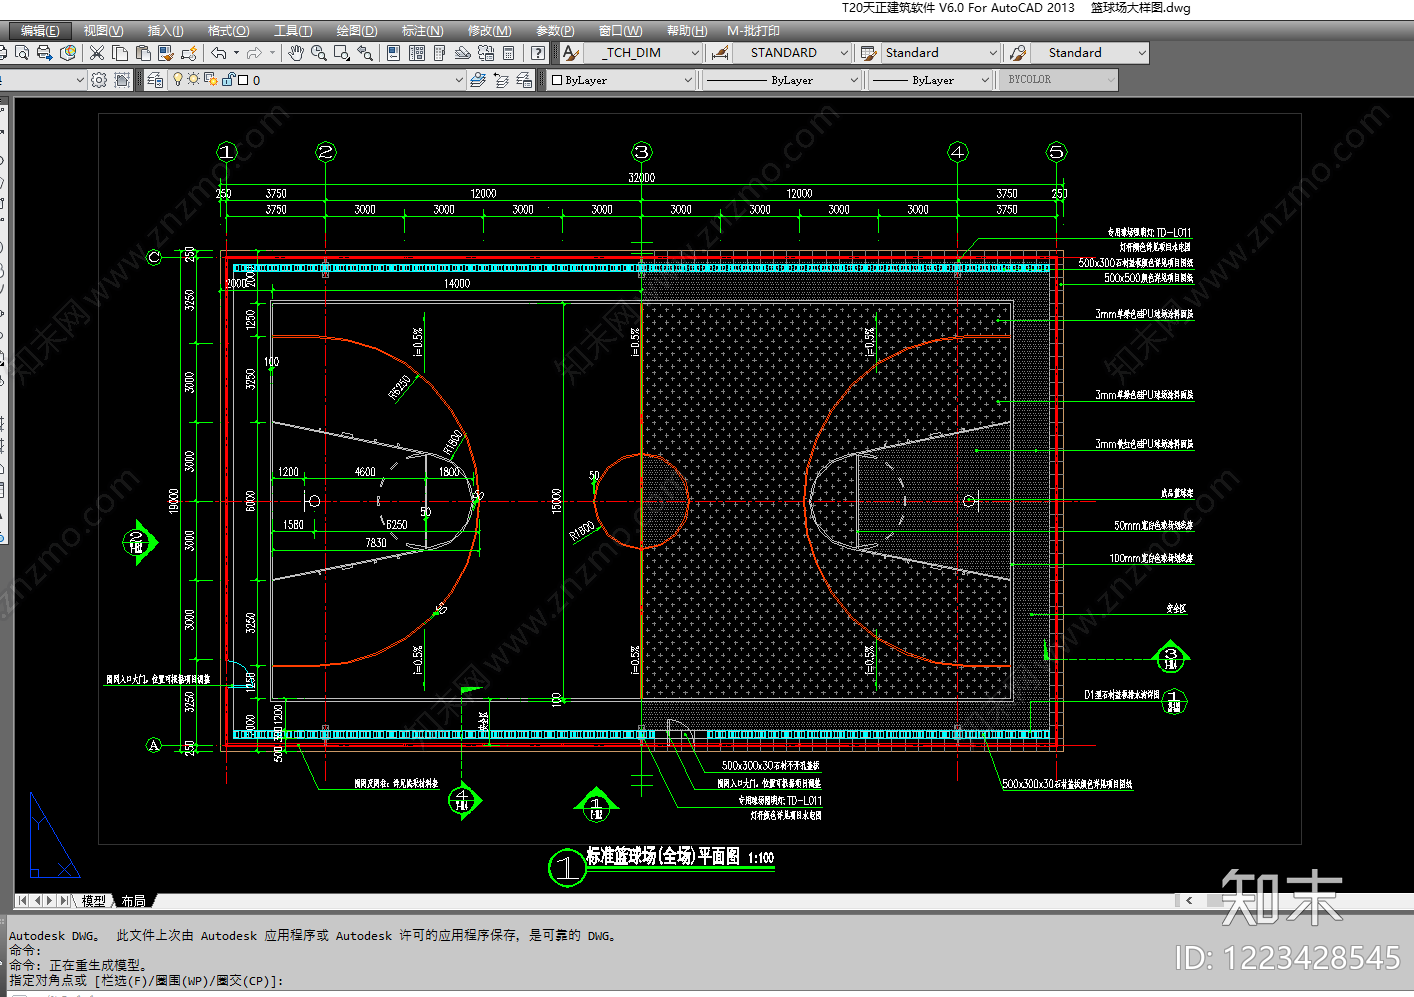The width and height of the screenshot is (1414, 997).
Task: Open the multileader style Standard dropdown
Action: click(1141, 53)
